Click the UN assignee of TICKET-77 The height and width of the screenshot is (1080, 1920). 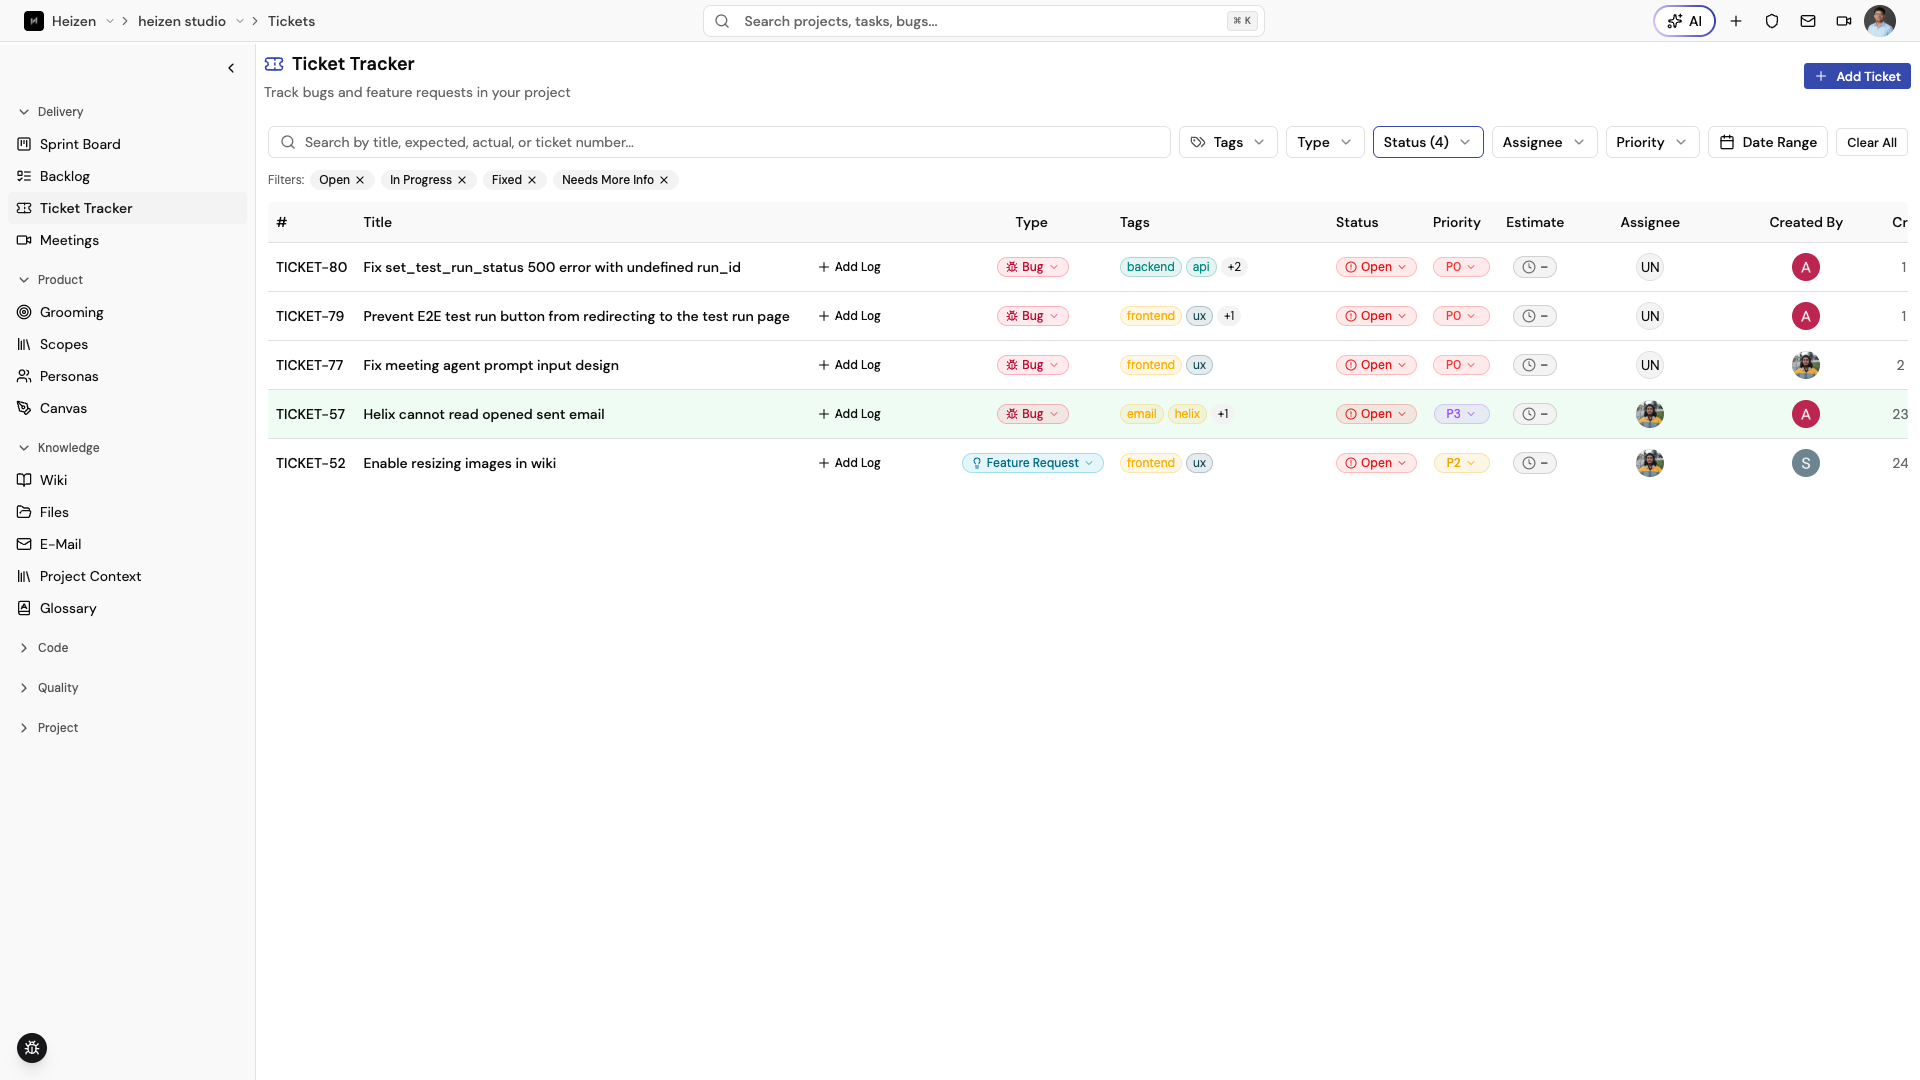[1650, 365]
